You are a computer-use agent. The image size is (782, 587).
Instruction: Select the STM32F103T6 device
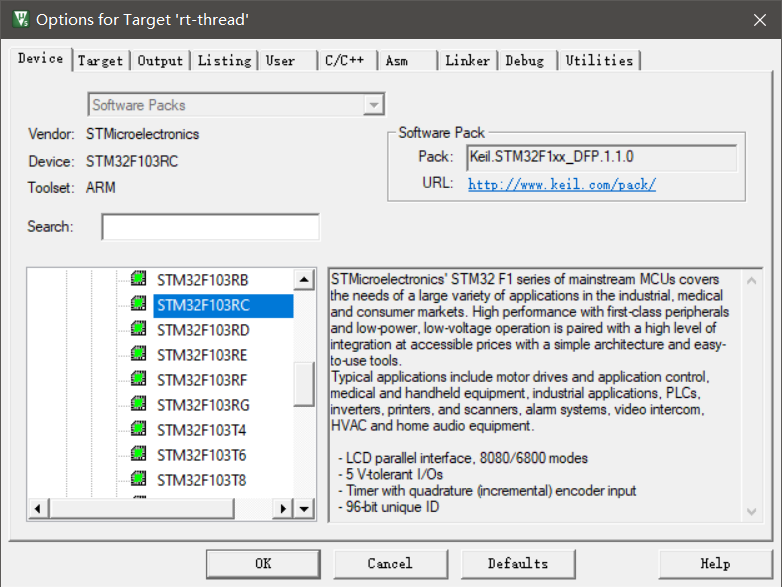(201, 455)
